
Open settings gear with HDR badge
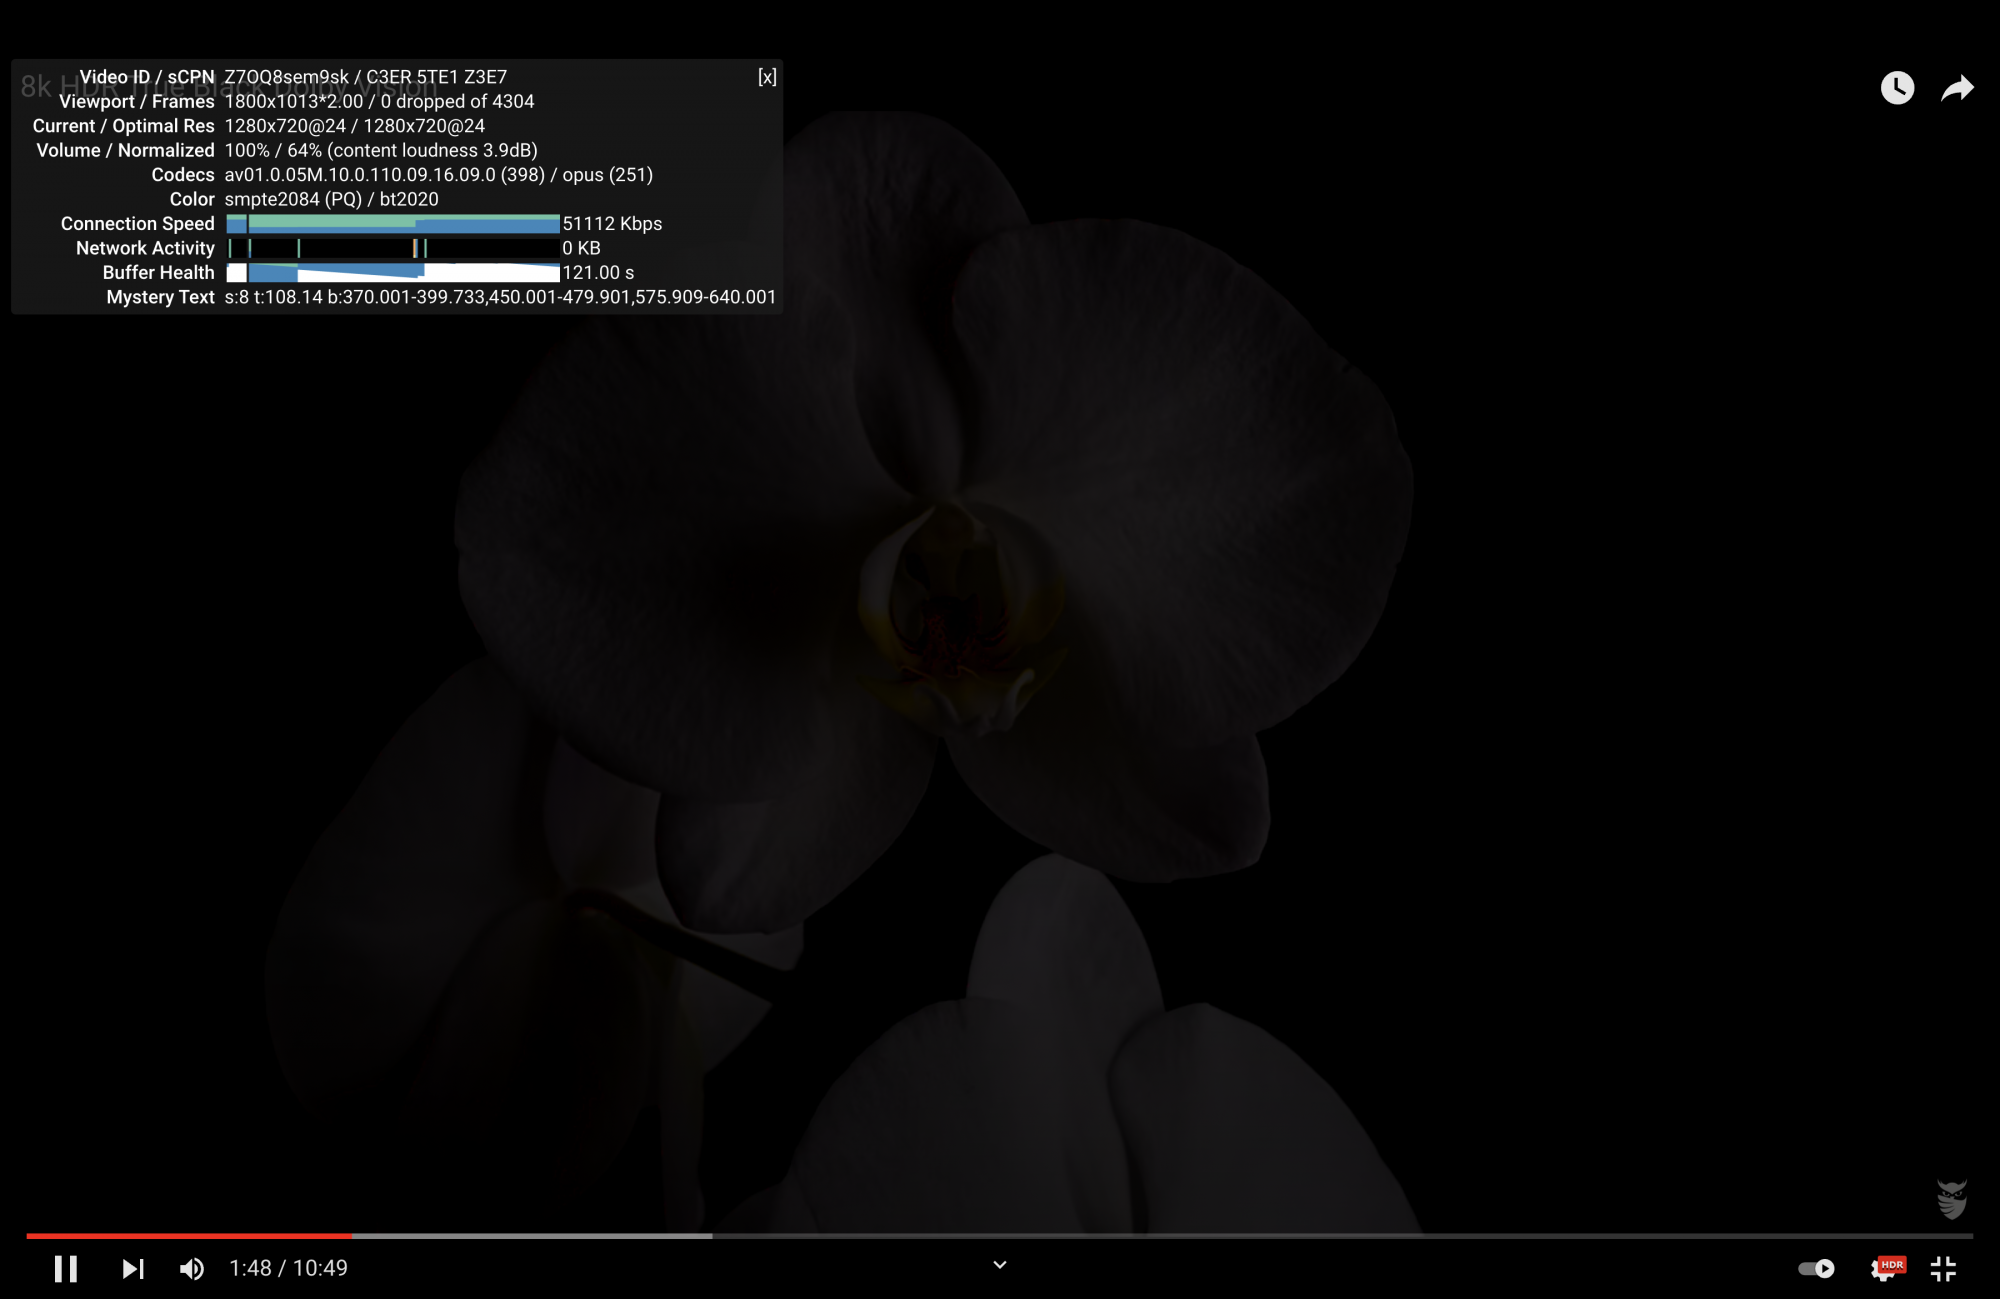click(1886, 1268)
